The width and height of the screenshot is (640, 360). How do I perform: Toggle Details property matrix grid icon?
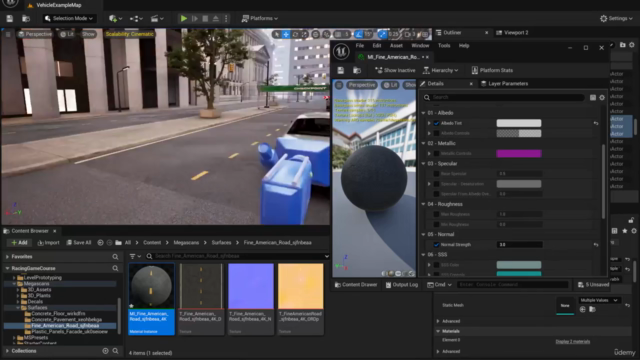pos(593,98)
